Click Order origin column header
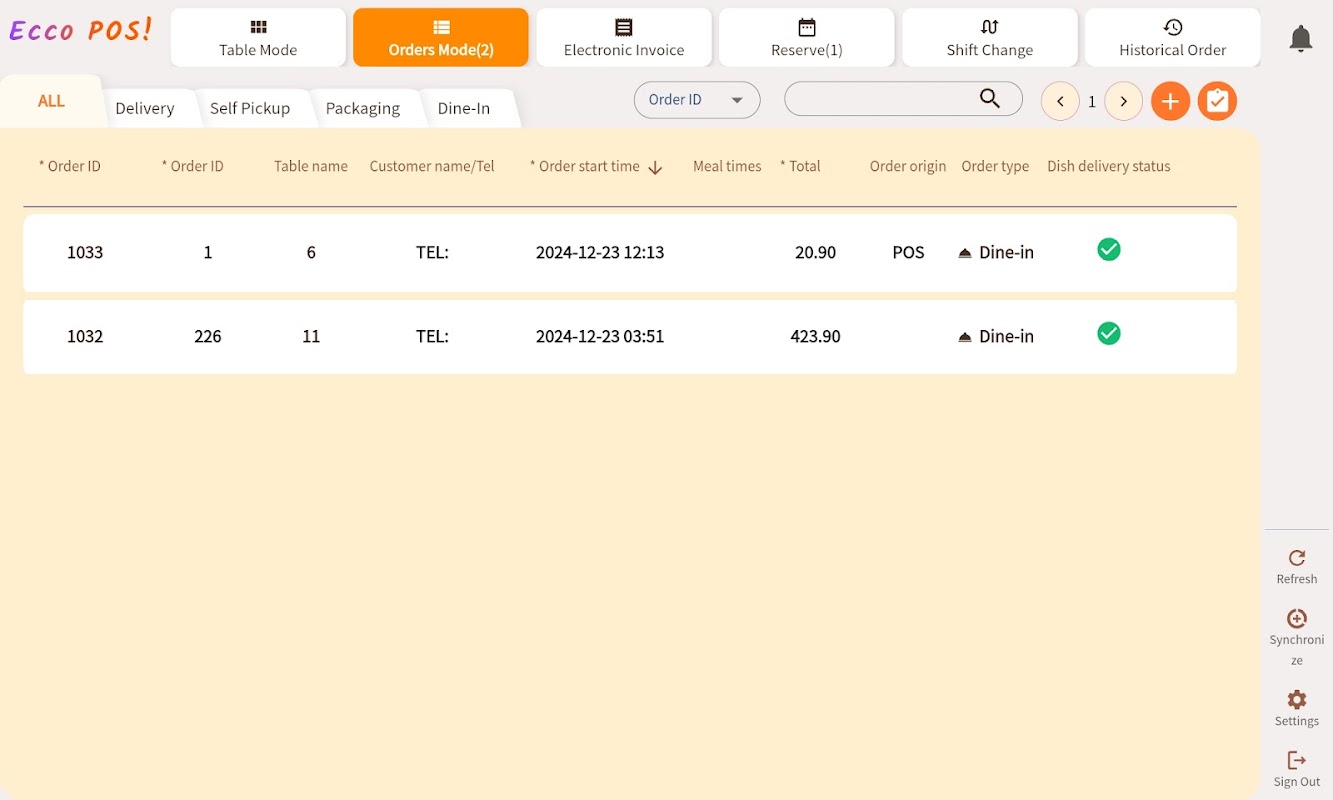The height and width of the screenshot is (800, 1333). [908, 167]
